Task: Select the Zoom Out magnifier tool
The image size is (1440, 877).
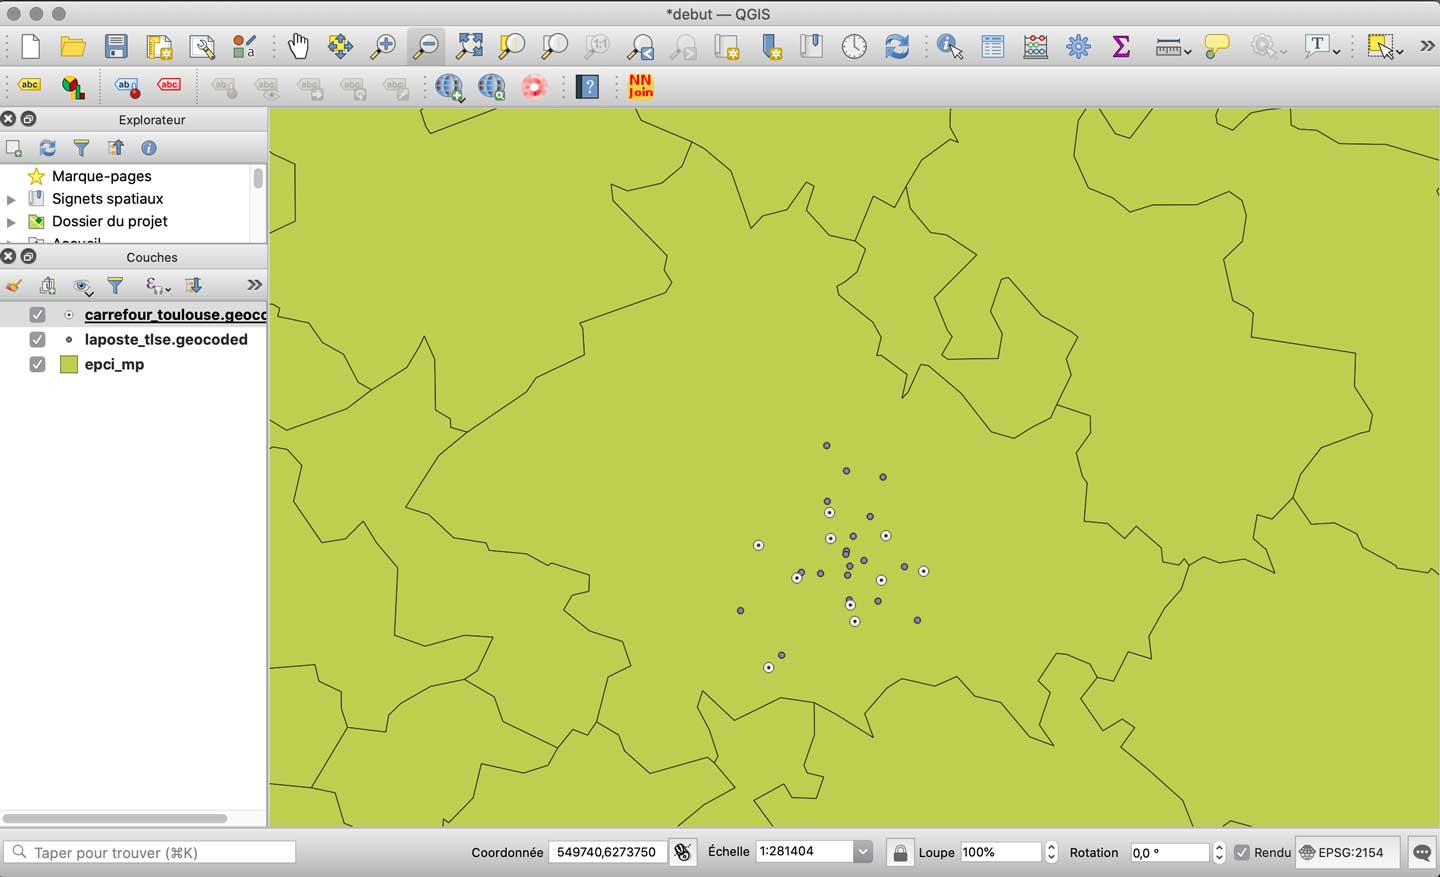Action: [x=426, y=46]
